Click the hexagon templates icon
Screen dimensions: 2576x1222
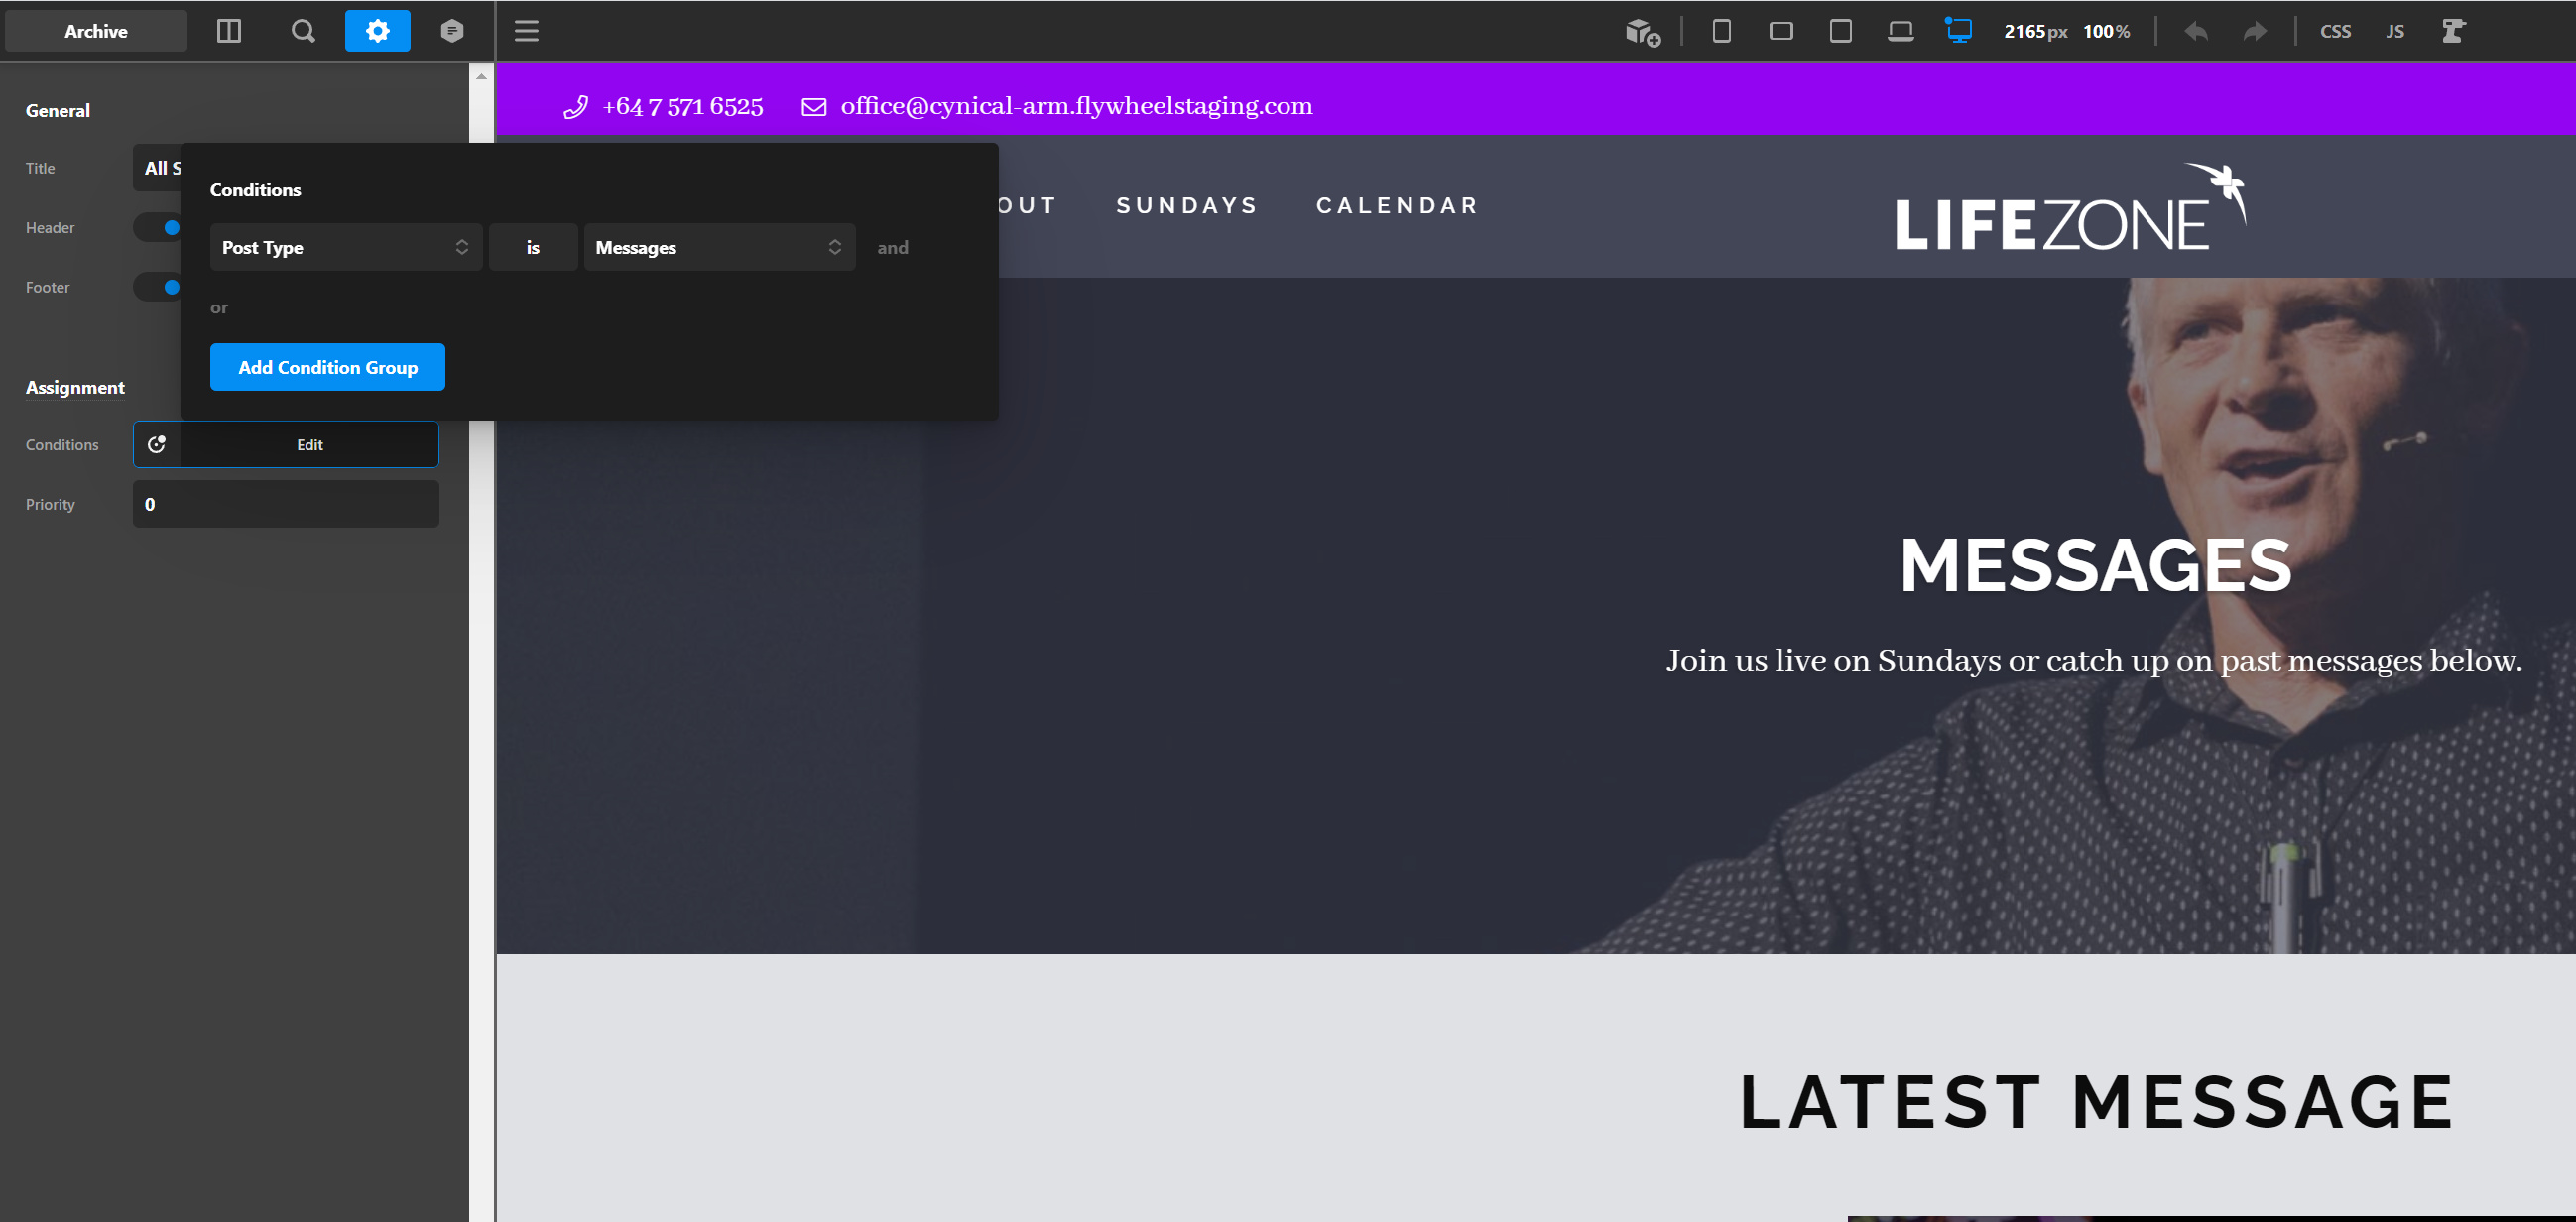coord(452,31)
